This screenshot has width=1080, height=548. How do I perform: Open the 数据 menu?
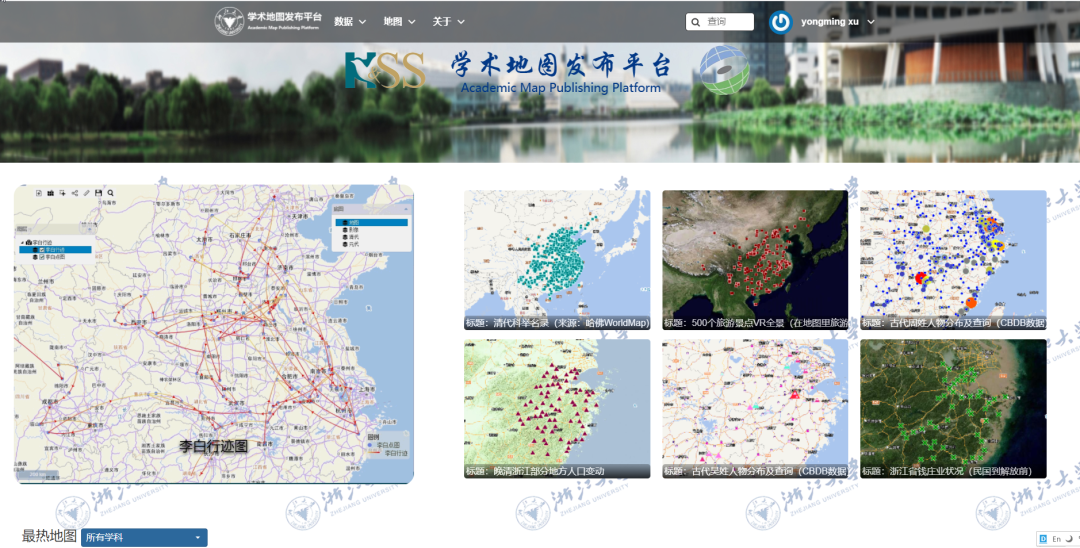tap(350, 21)
